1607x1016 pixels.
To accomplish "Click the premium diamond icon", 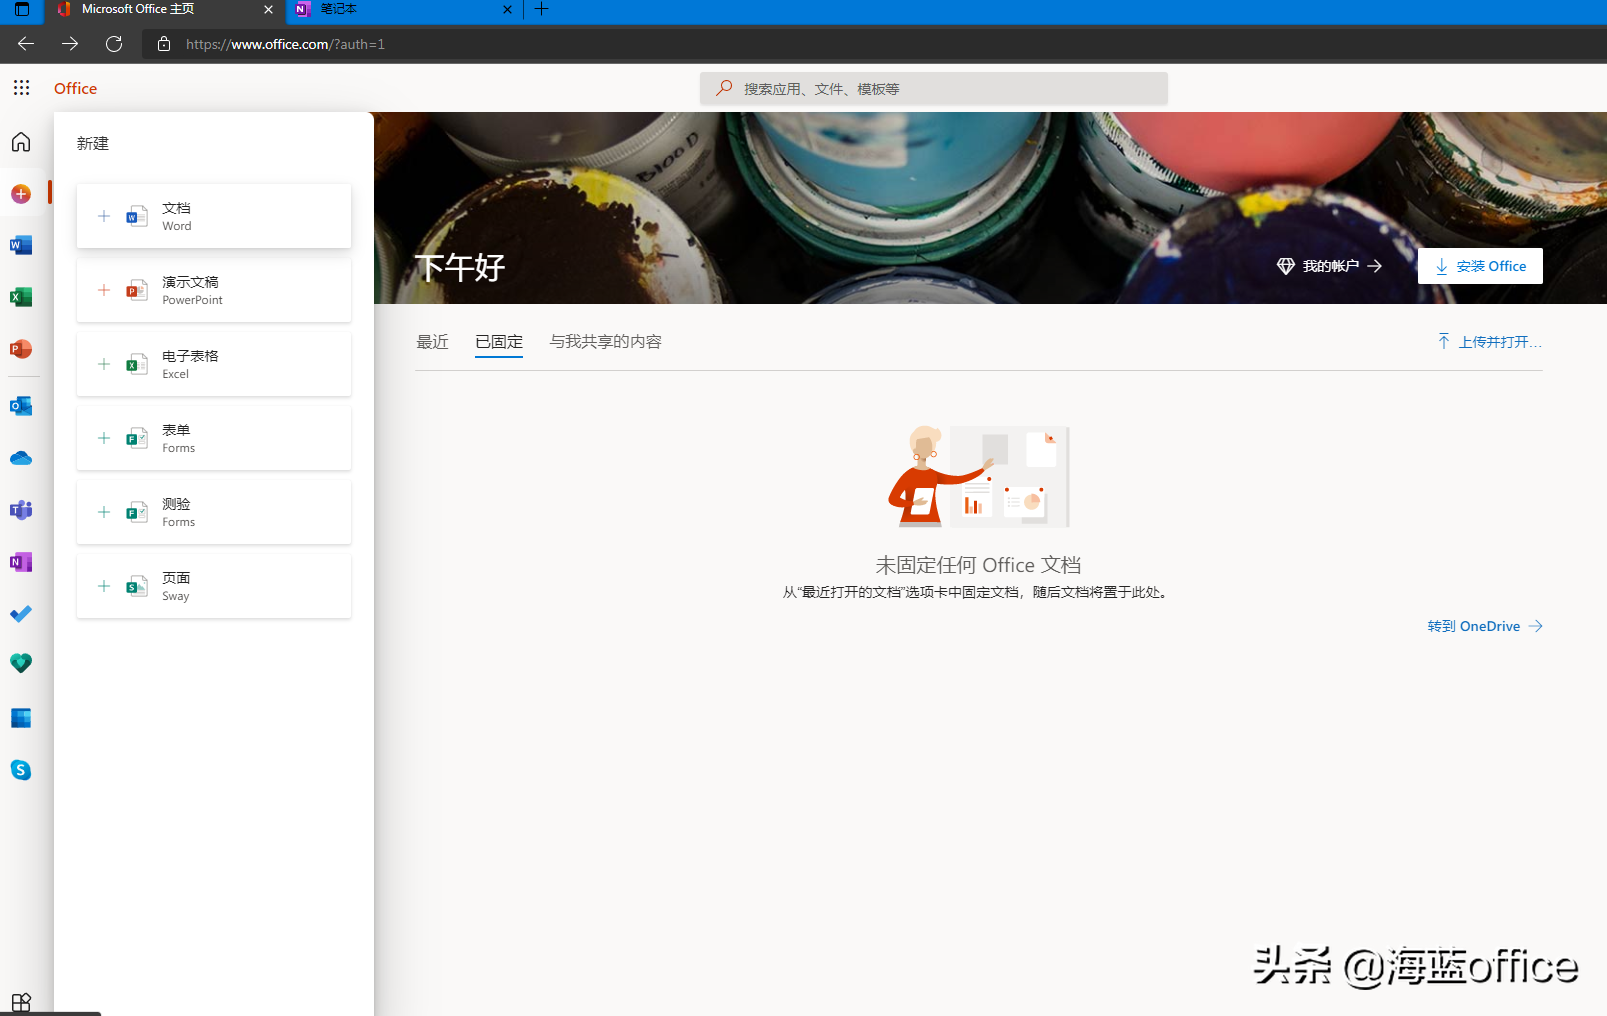I will (1286, 266).
